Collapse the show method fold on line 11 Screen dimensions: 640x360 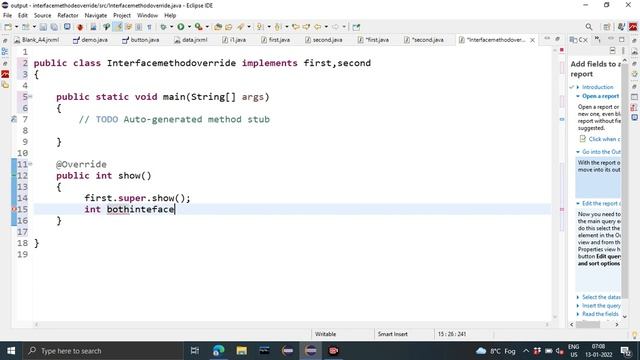click(31, 164)
